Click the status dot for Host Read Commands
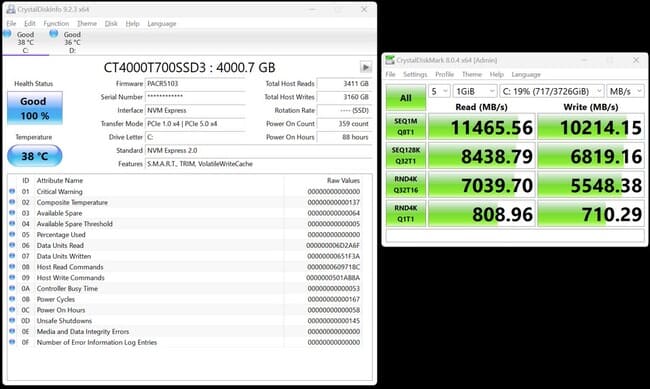Image resolution: width=650 pixels, height=389 pixels. pyautogui.click(x=12, y=267)
